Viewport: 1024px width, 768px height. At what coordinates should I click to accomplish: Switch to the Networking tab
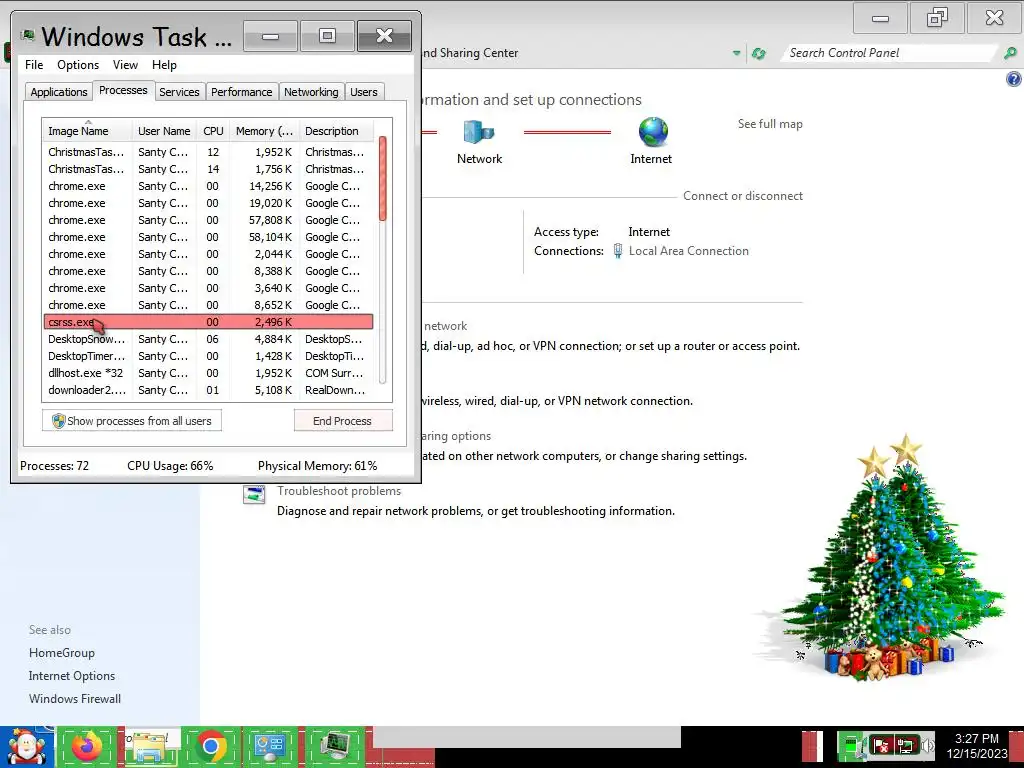click(311, 92)
